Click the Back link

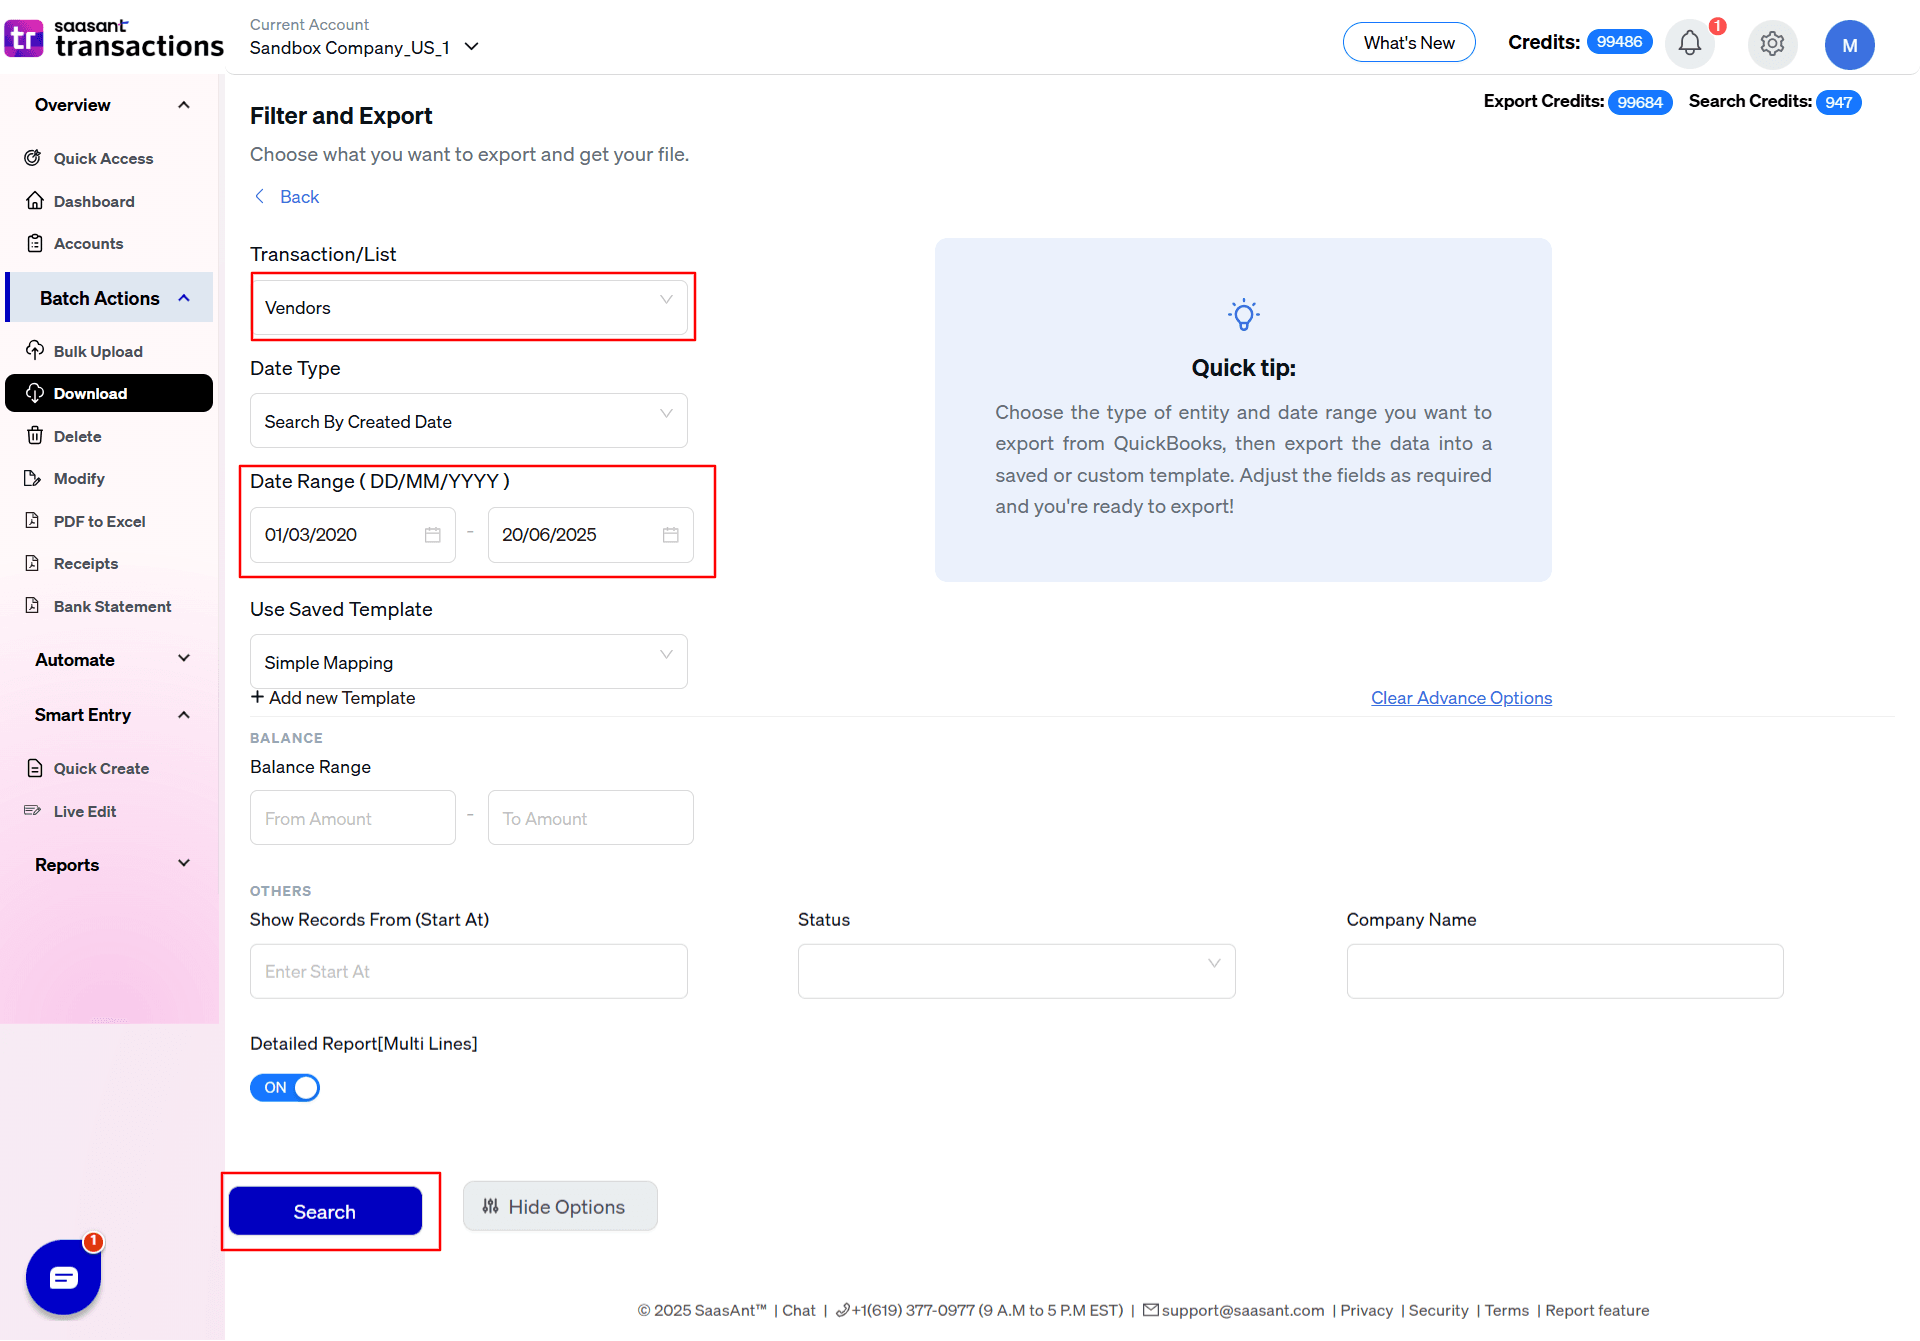299,196
